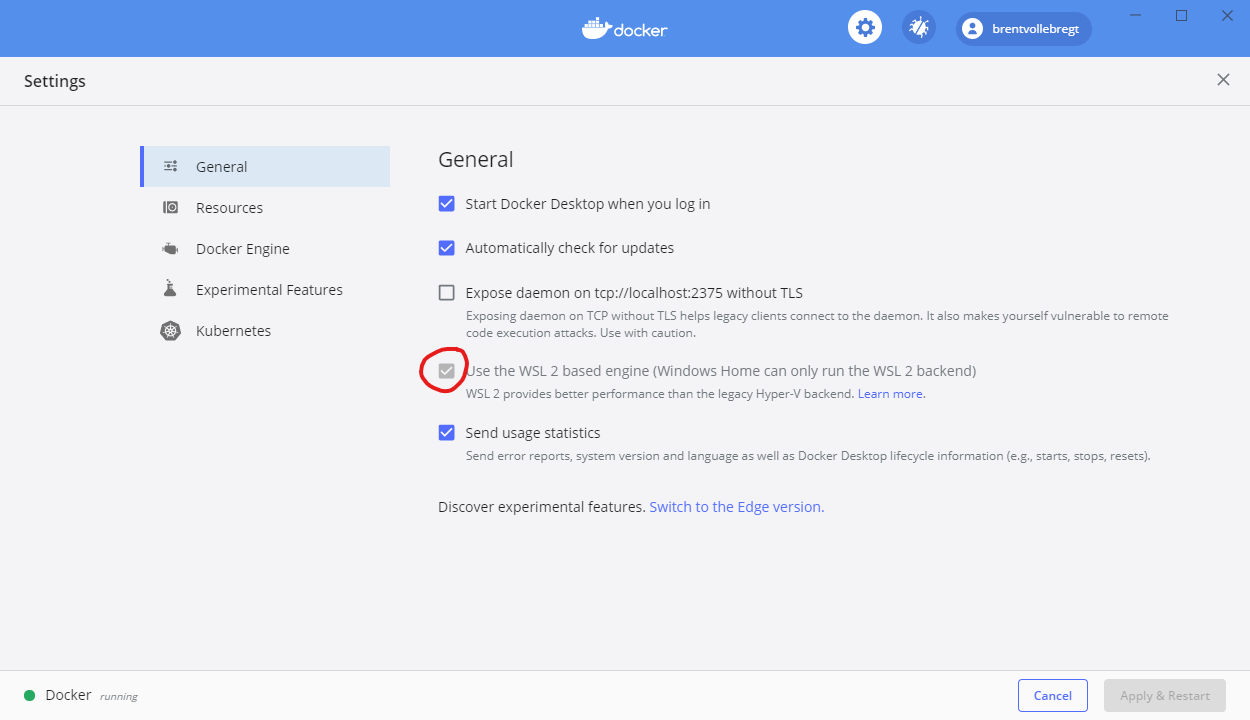Viewport: 1250px width, 720px height.
Task: Switch to Docker Engine settings
Action: coord(265,248)
